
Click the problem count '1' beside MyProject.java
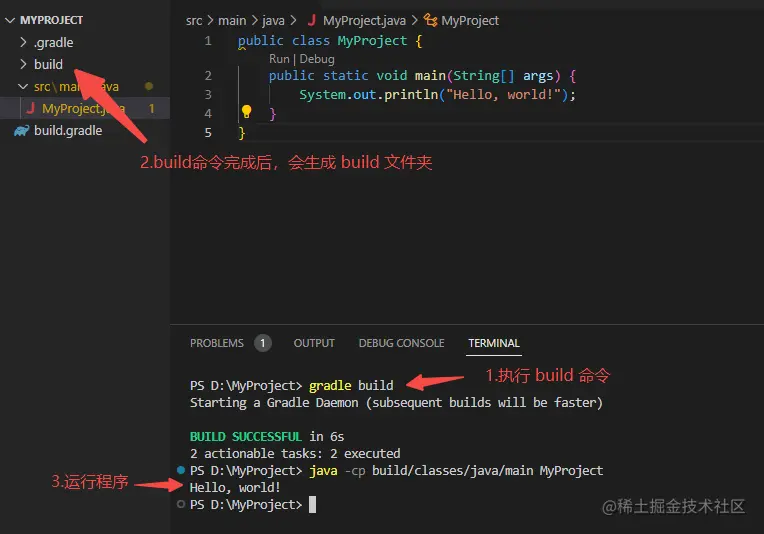[x=152, y=108]
